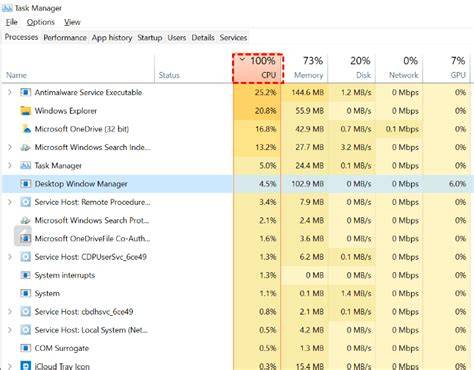Image resolution: width=474 pixels, height=370 pixels.
Task: Click the Service Host: cbdhsvc_6ce49 gear icon
Action: click(26, 312)
